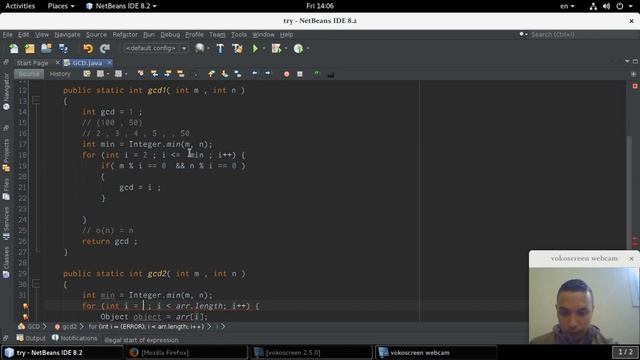Click the Build Project hammer icon

220,49
